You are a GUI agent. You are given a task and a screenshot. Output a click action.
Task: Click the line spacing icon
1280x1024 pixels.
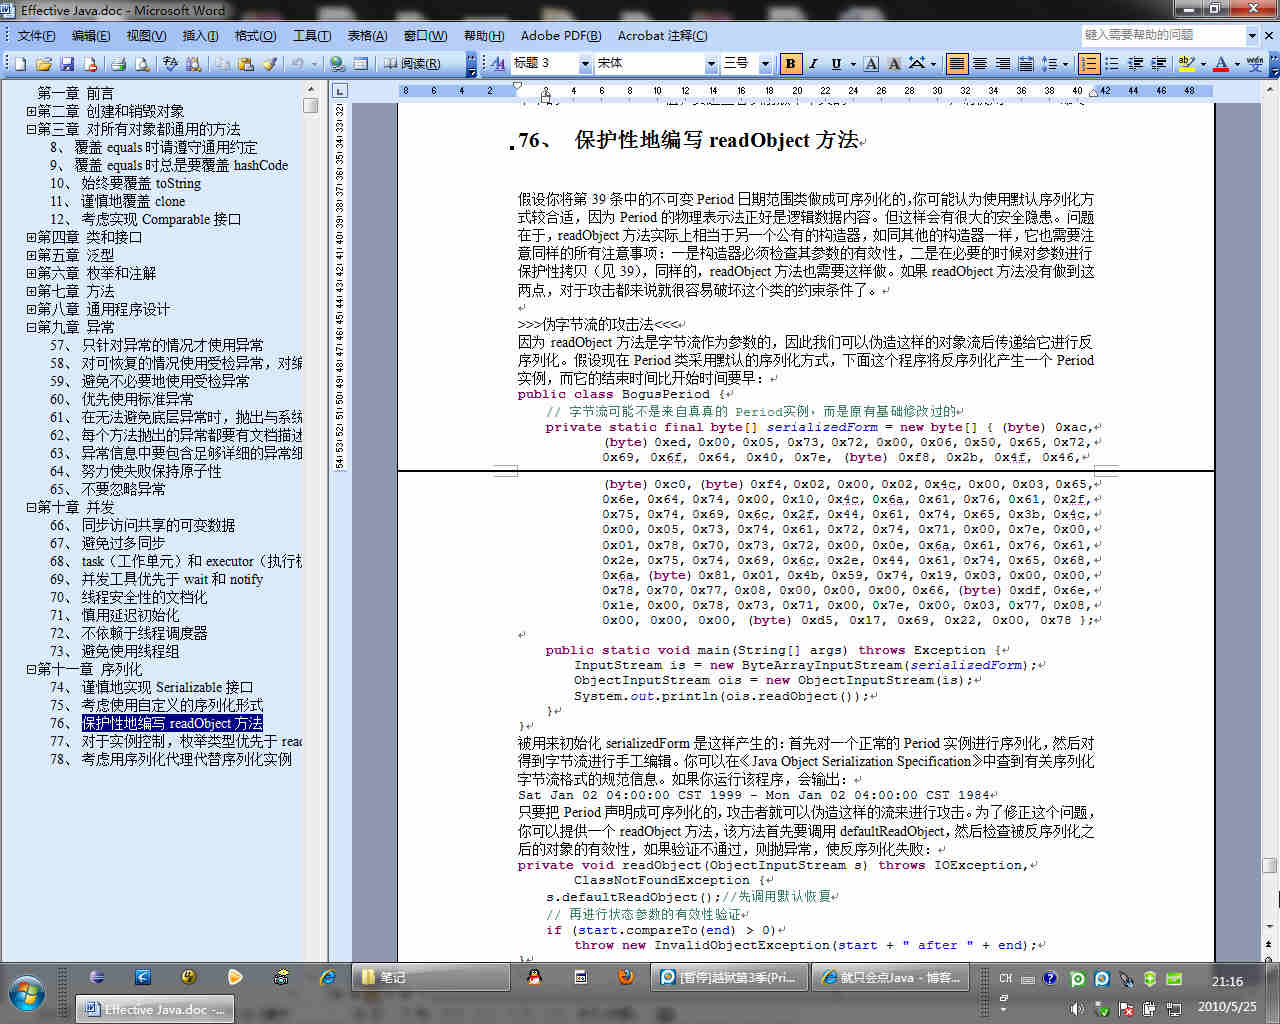(1049, 64)
